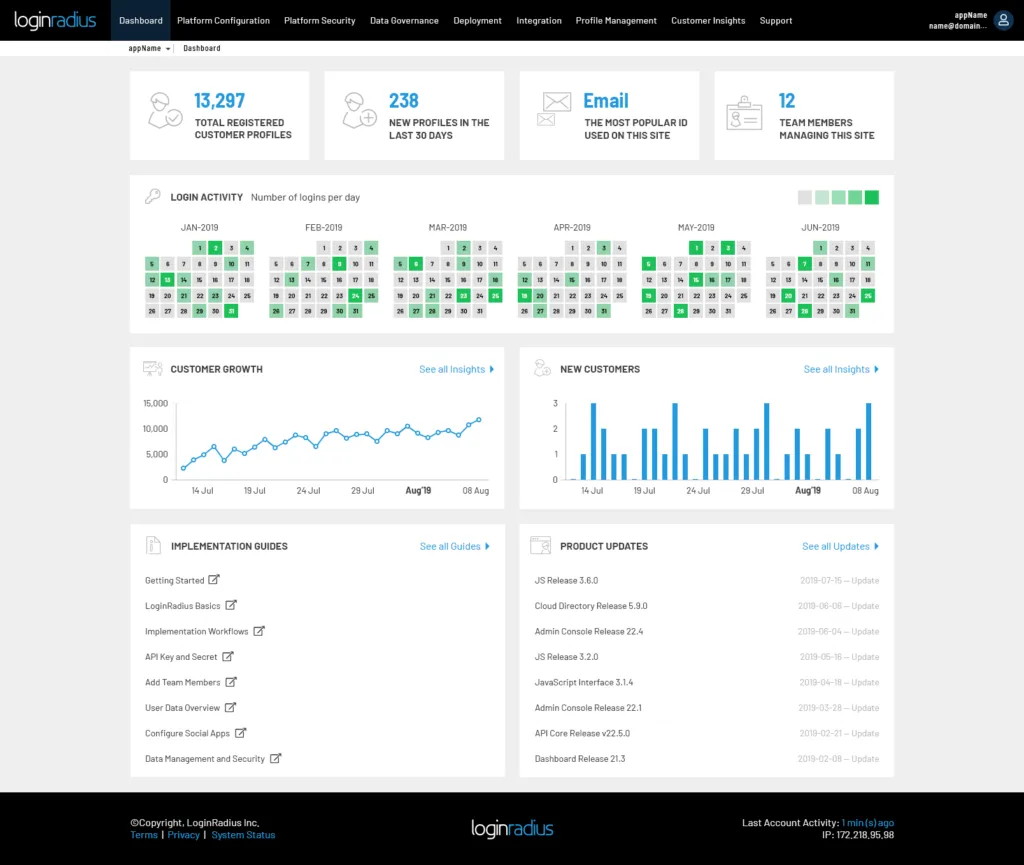
Task: Open the Data Governance menu
Action: (404, 20)
